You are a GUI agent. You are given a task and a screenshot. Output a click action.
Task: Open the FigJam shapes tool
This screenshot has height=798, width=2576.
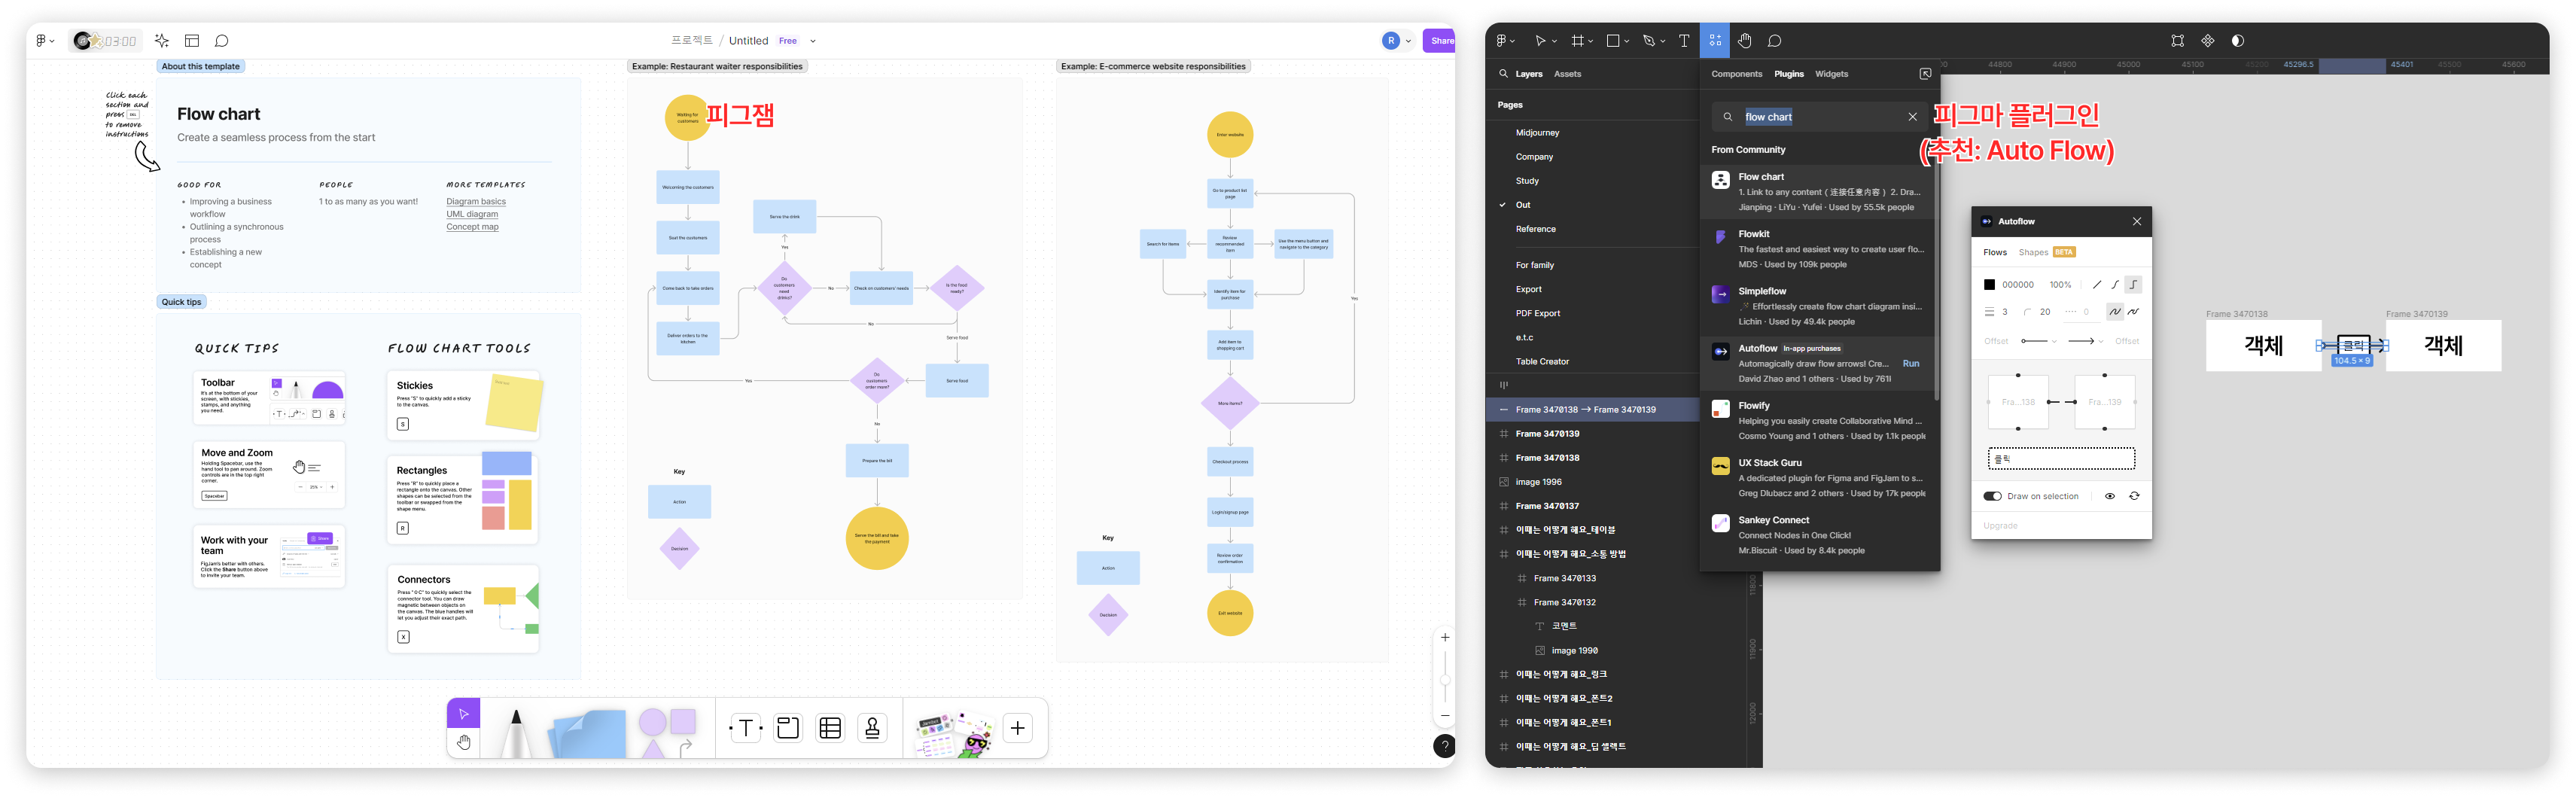668,733
